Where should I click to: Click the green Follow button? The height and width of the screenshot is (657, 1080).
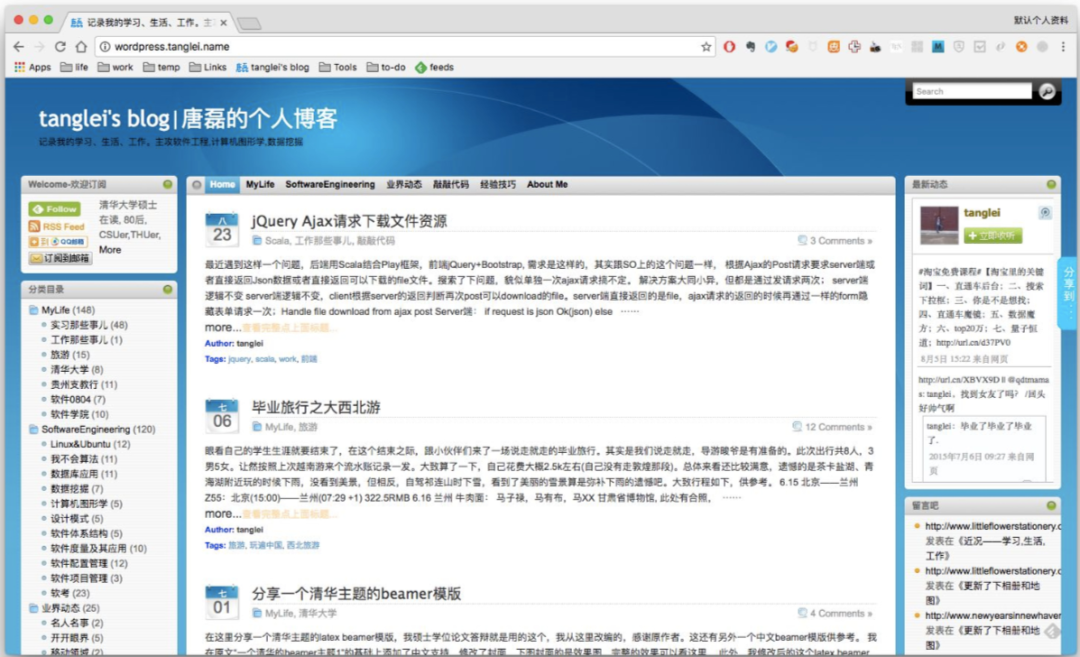point(54,209)
